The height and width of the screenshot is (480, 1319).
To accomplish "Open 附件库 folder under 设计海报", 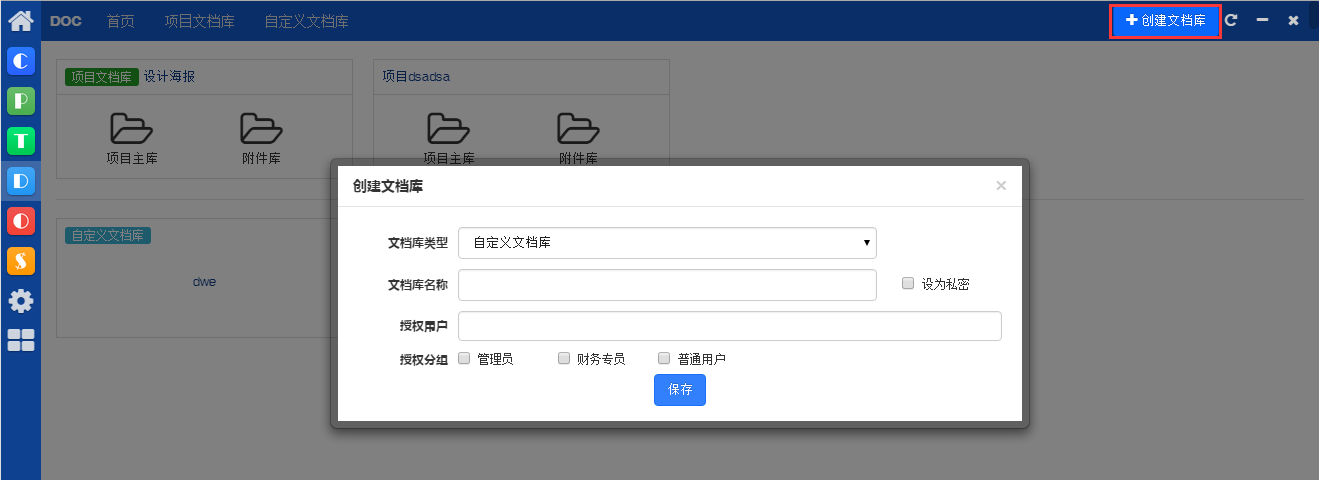I will tap(261, 138).
